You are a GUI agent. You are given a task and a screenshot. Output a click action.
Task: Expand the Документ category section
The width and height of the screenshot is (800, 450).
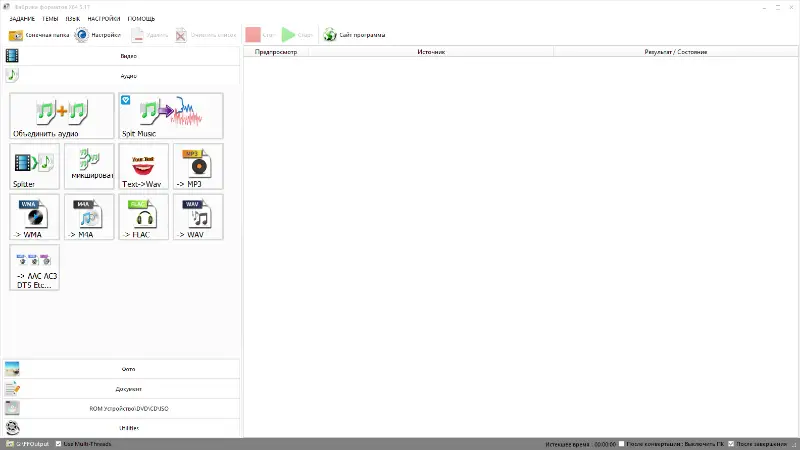[121, 389]
